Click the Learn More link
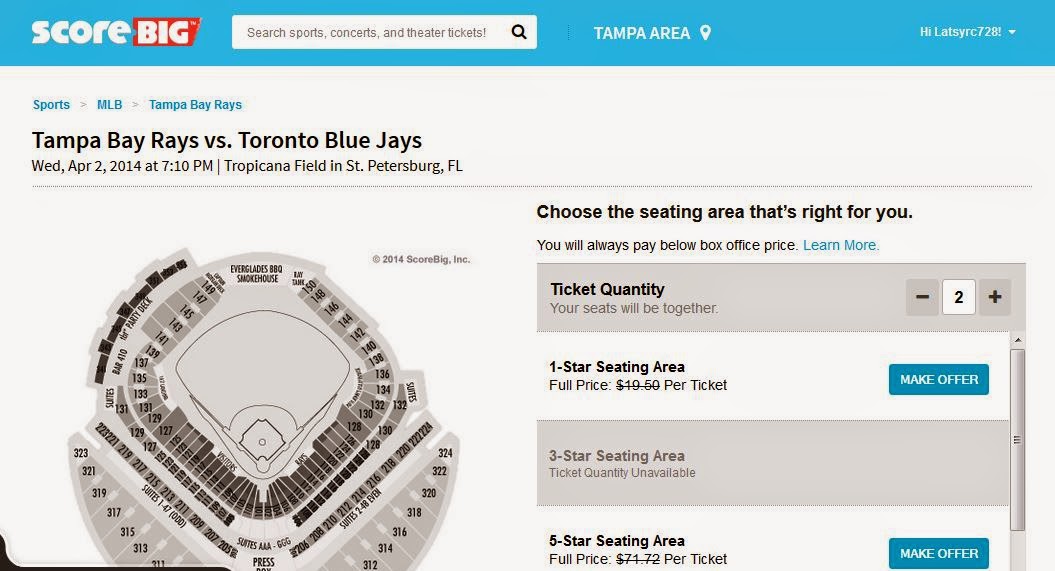 point(841,245)
